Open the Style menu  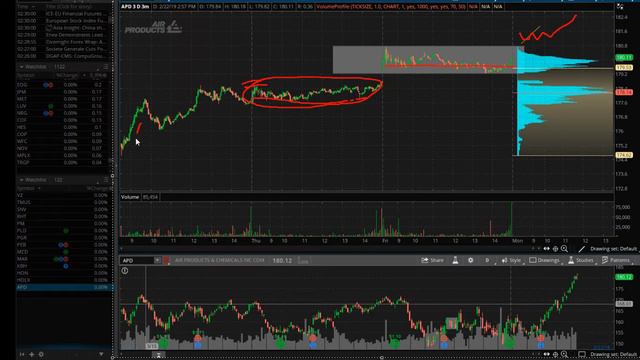tap(511, 260)
